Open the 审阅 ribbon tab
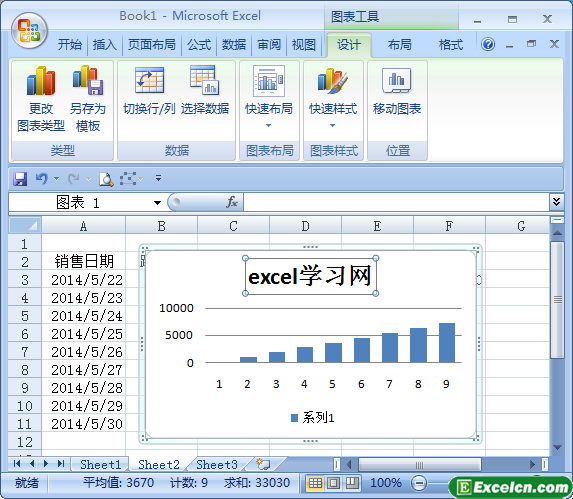This screenshot has width=573, height=499. (269, 45)
